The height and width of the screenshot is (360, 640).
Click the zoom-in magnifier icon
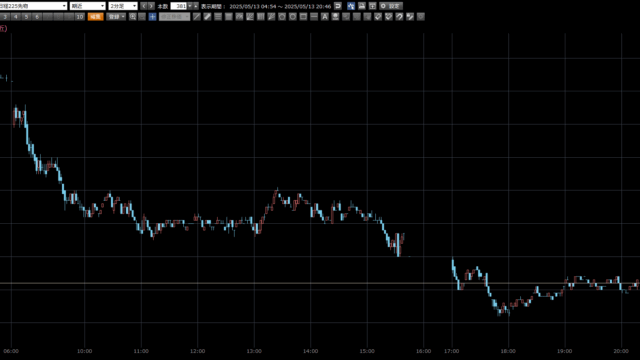tap(133, 17)
